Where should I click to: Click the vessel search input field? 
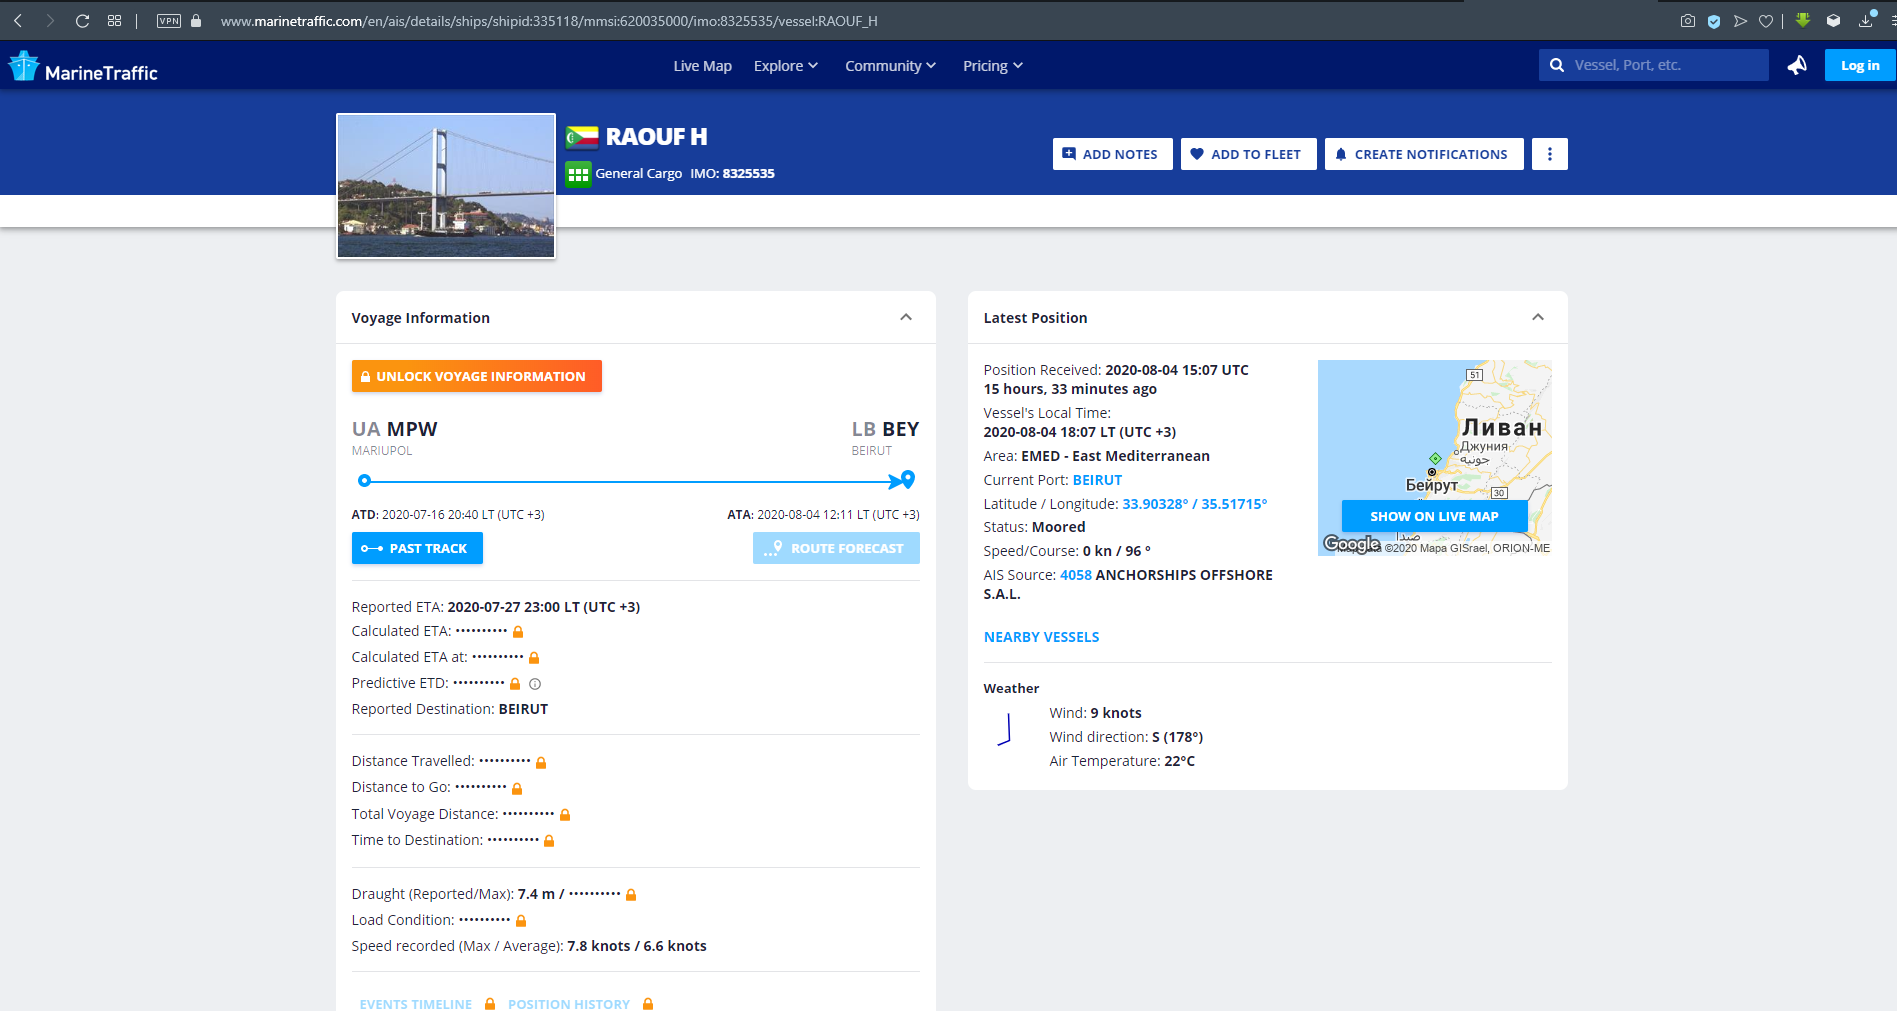point(1664,65)
